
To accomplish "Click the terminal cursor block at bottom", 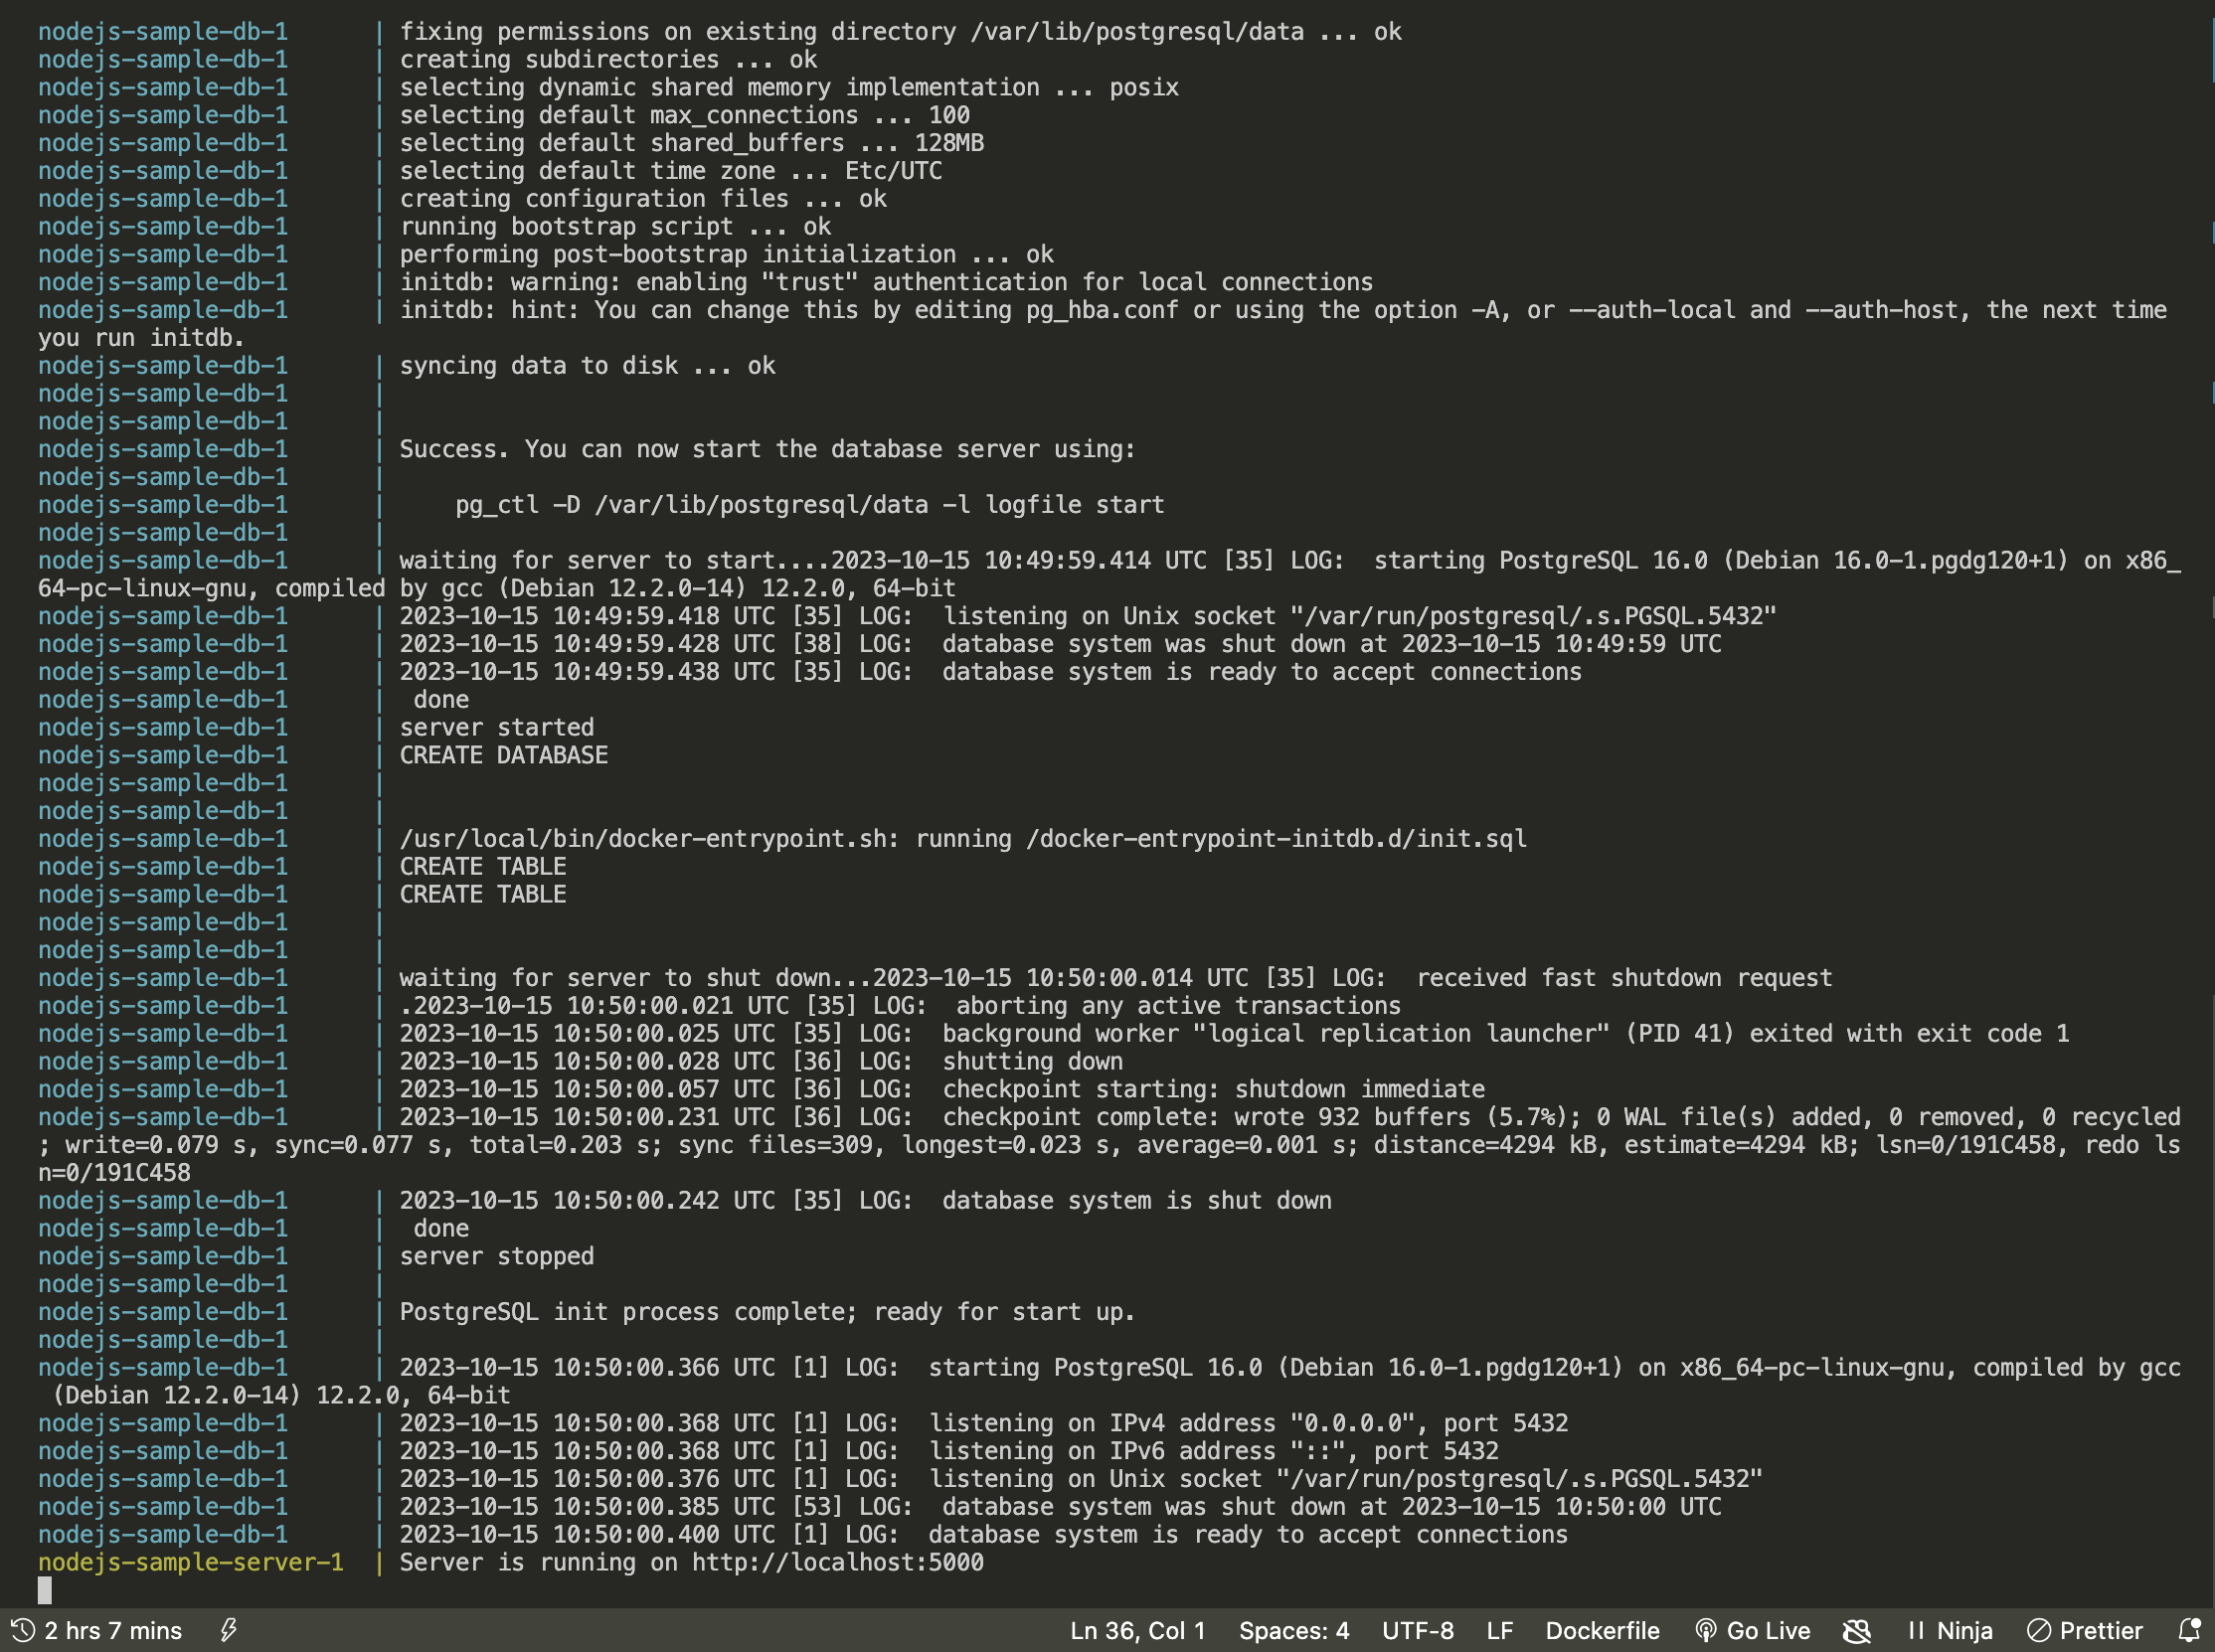I will click(45, 1590).
